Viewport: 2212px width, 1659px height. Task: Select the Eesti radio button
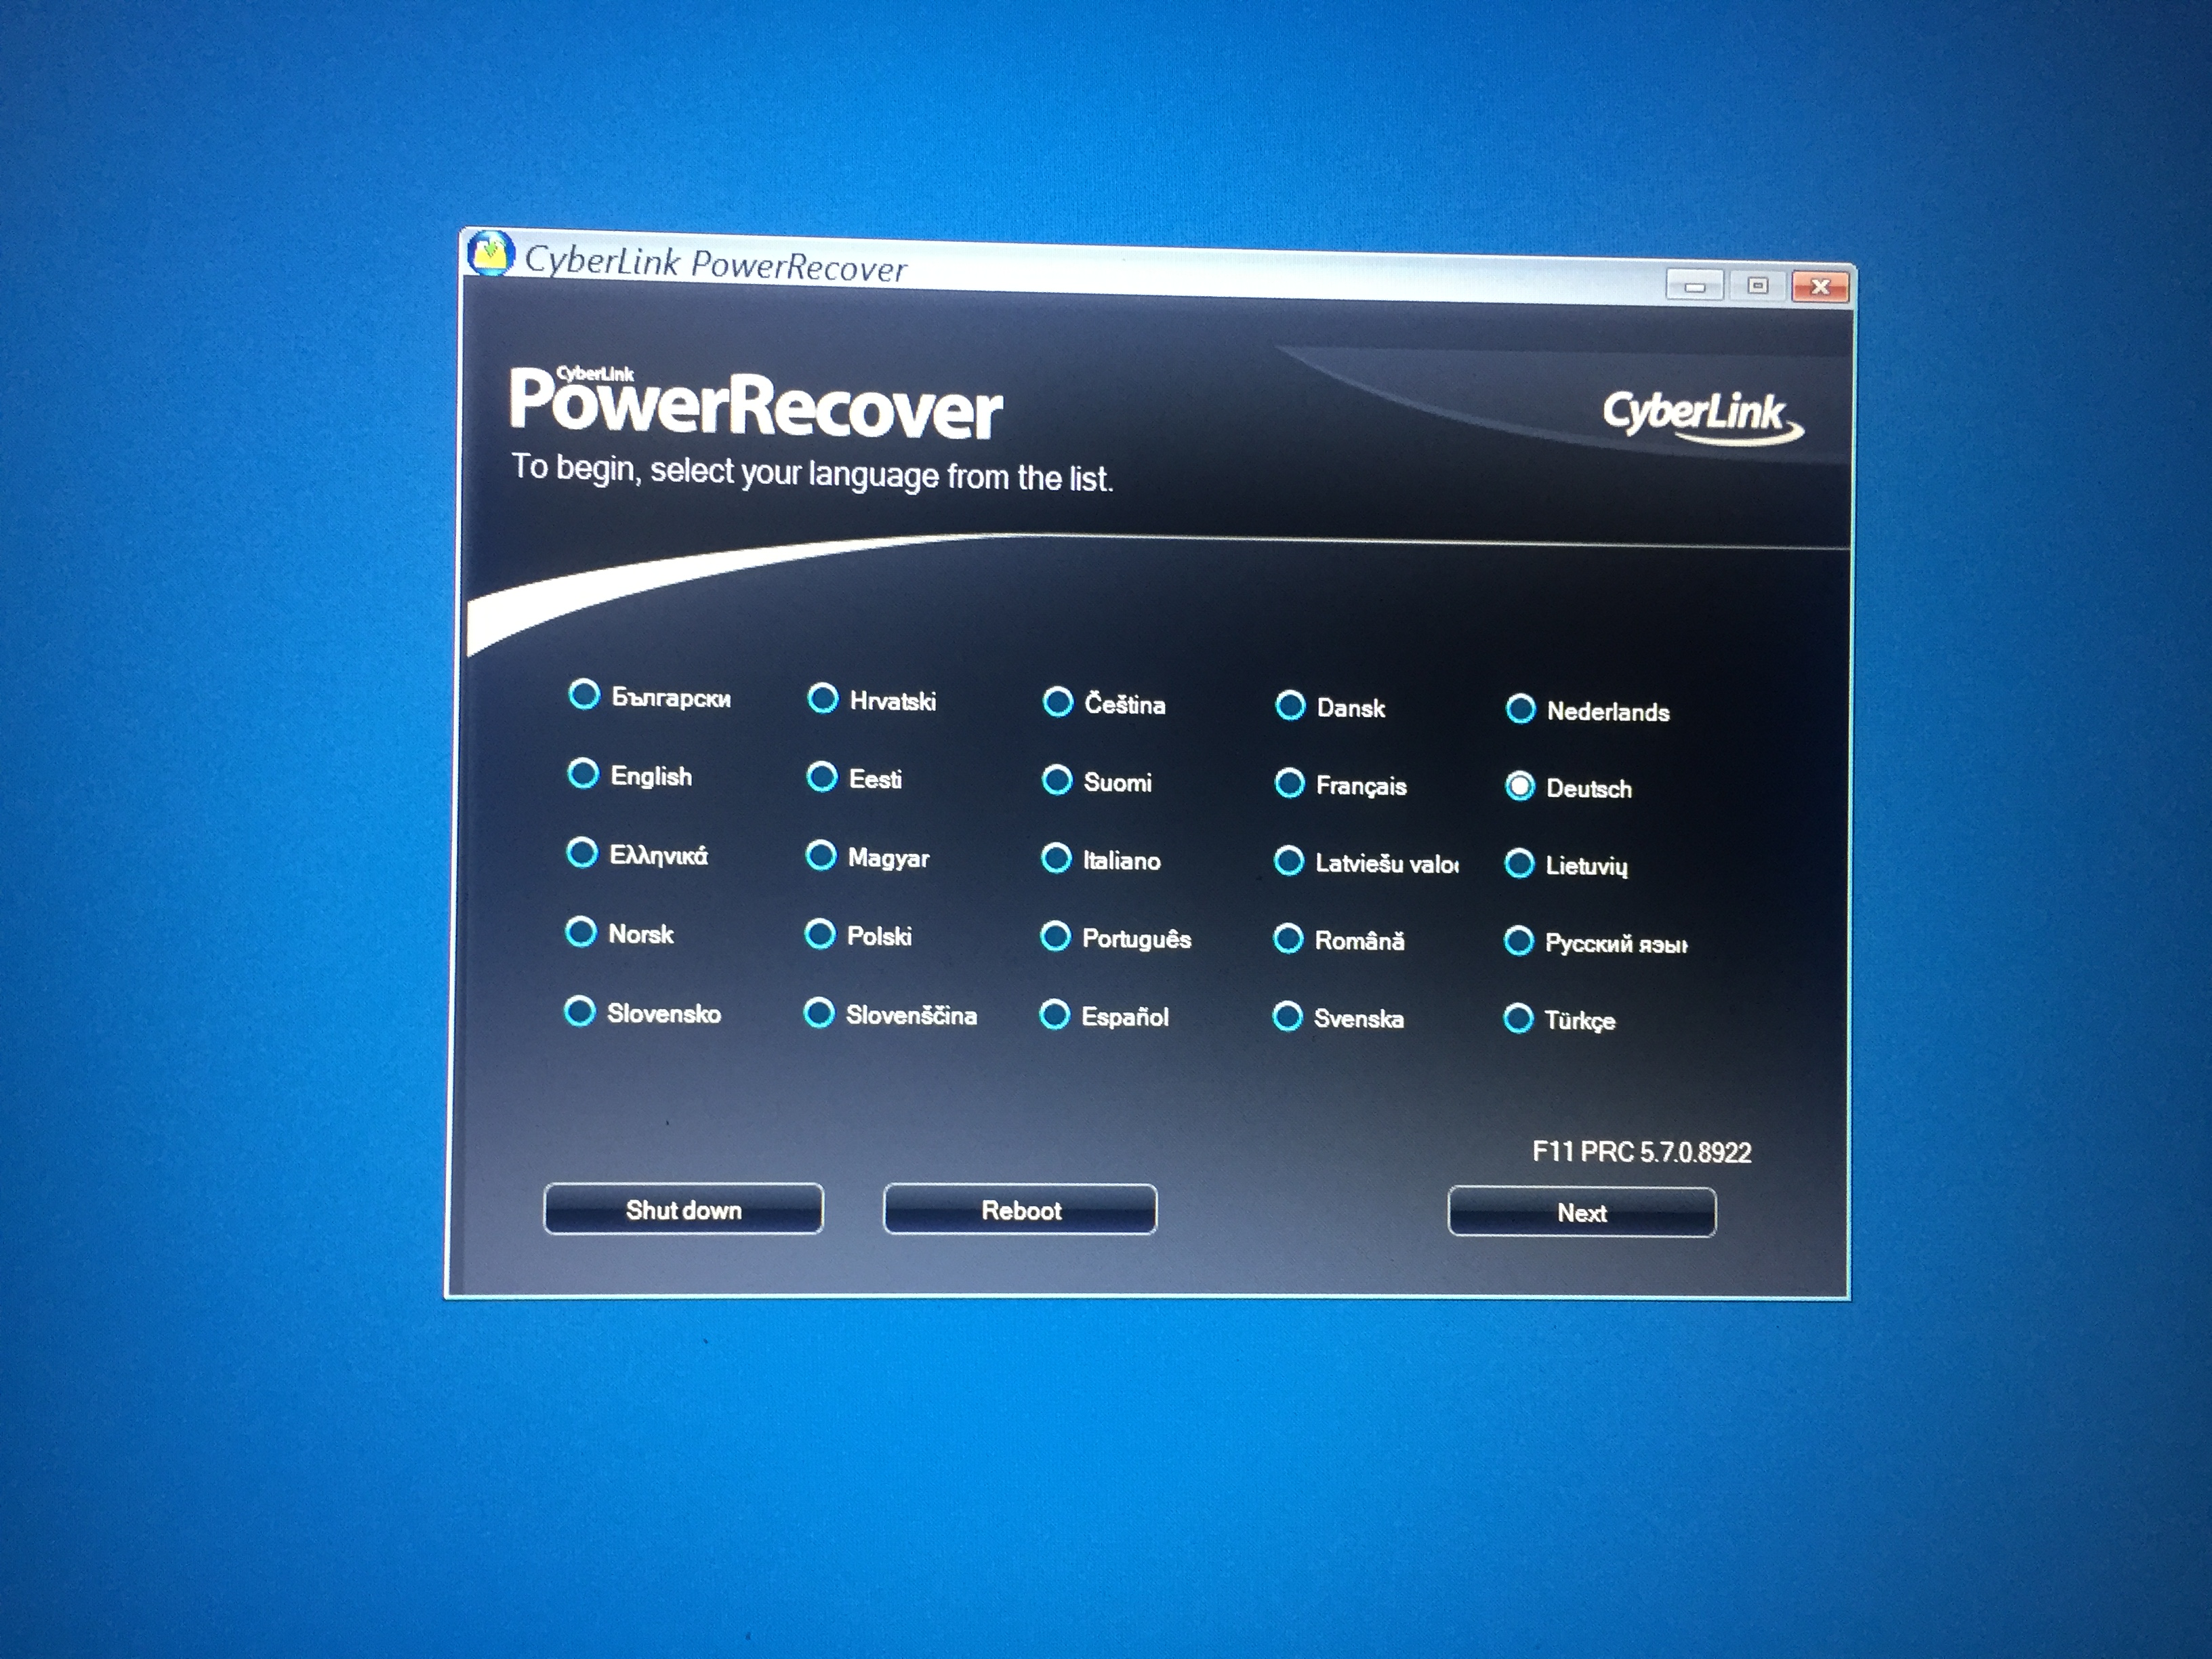822,776
